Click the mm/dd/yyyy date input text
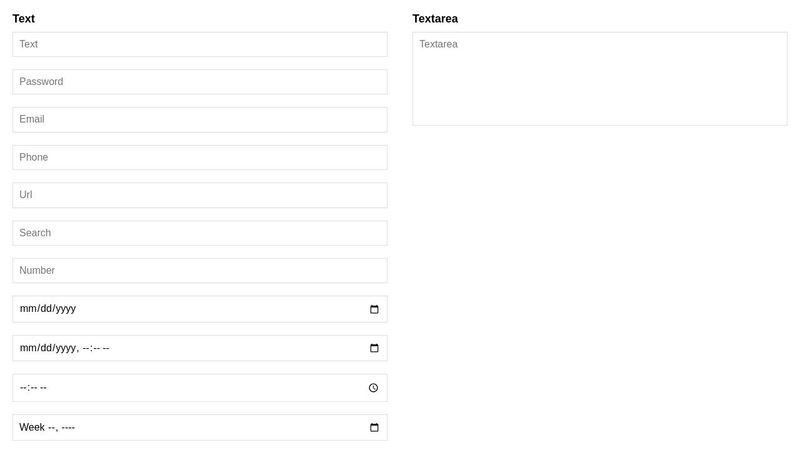Screen dimensions: 800x450 [x=47, y=309]
